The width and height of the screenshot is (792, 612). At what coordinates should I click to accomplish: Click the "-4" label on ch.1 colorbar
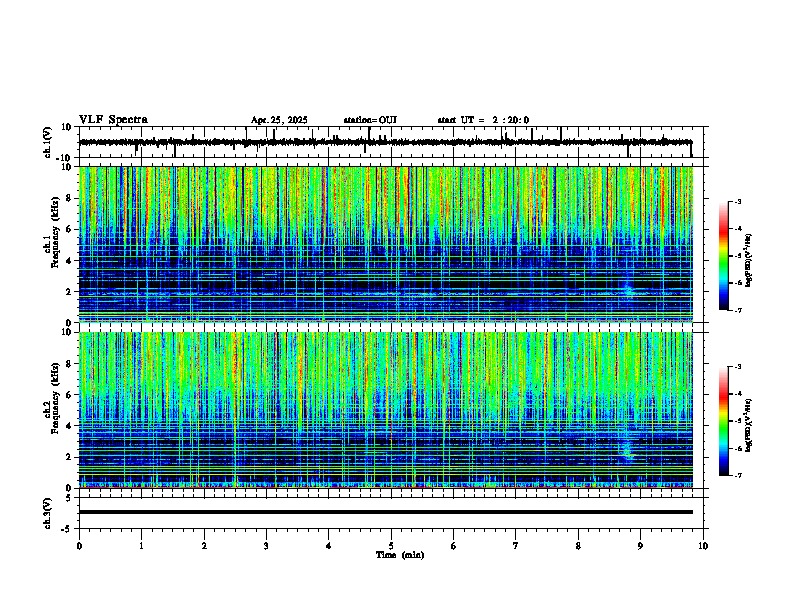pos(737,228)
